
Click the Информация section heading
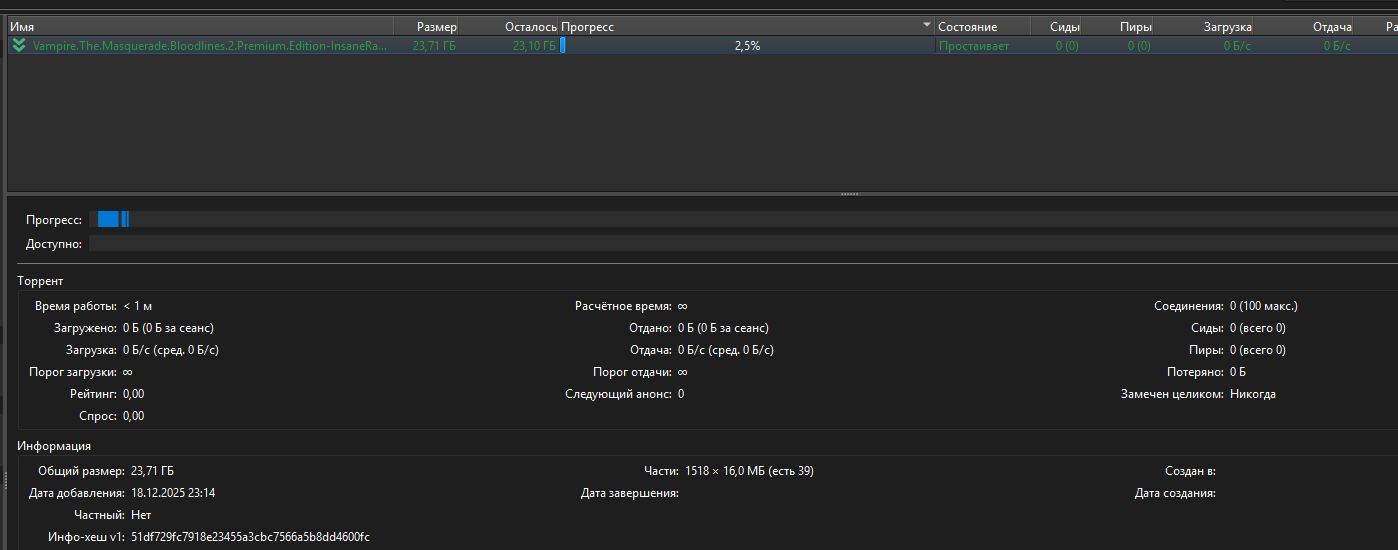[54, 446]
